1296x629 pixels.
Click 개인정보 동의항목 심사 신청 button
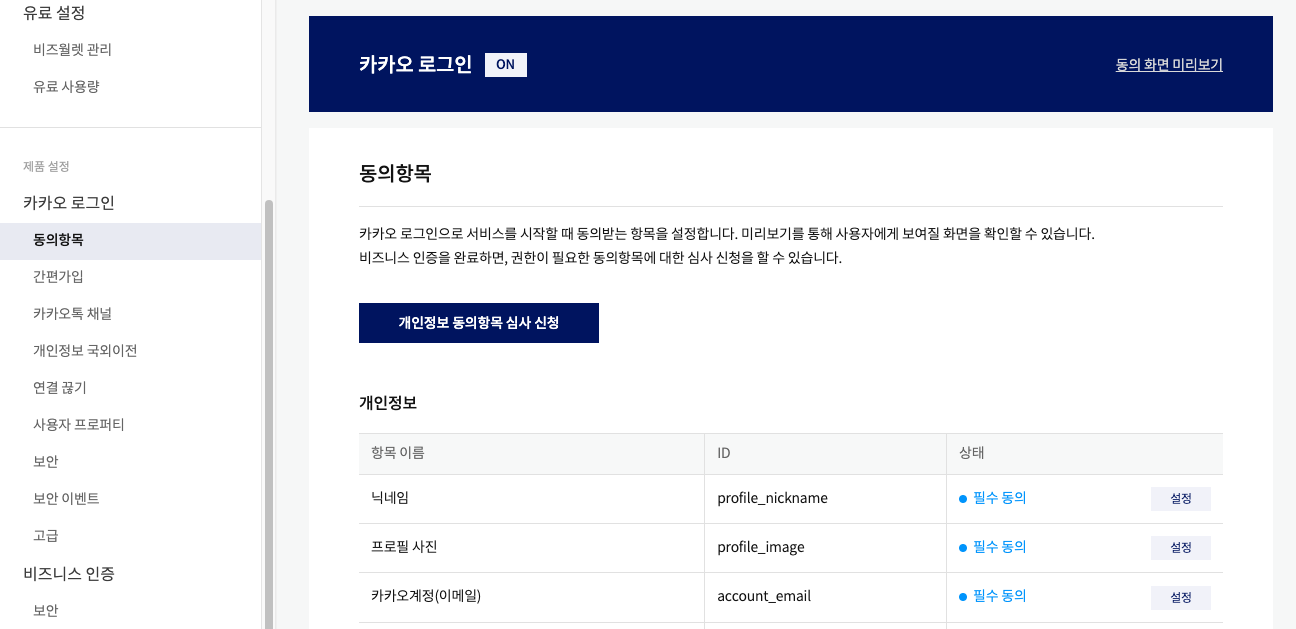pyautogui.click(x=479, y=323)
